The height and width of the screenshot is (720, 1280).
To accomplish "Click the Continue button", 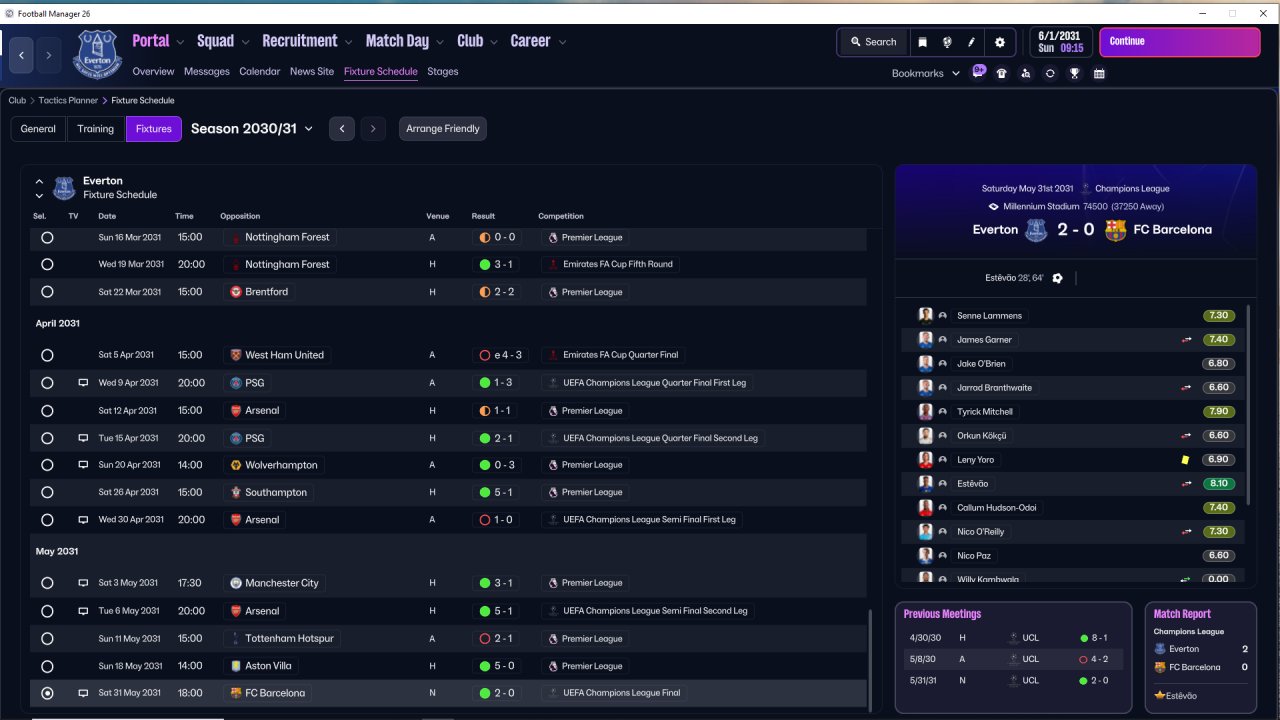I will (1180, 42).
